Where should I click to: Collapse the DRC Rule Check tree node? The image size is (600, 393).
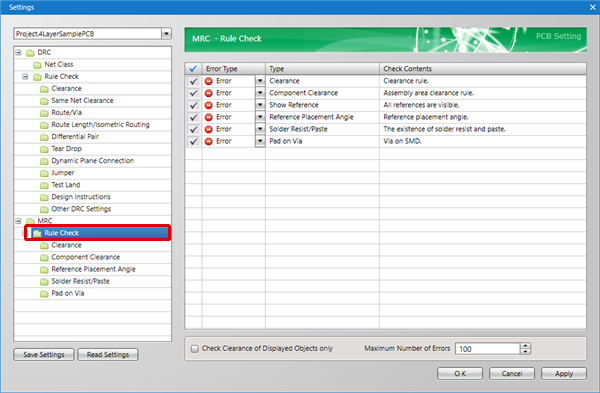[x=25, y=77]
